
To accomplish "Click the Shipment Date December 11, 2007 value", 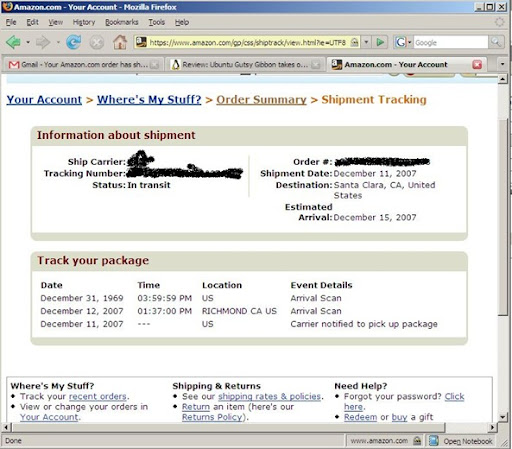I will (375, 173).
